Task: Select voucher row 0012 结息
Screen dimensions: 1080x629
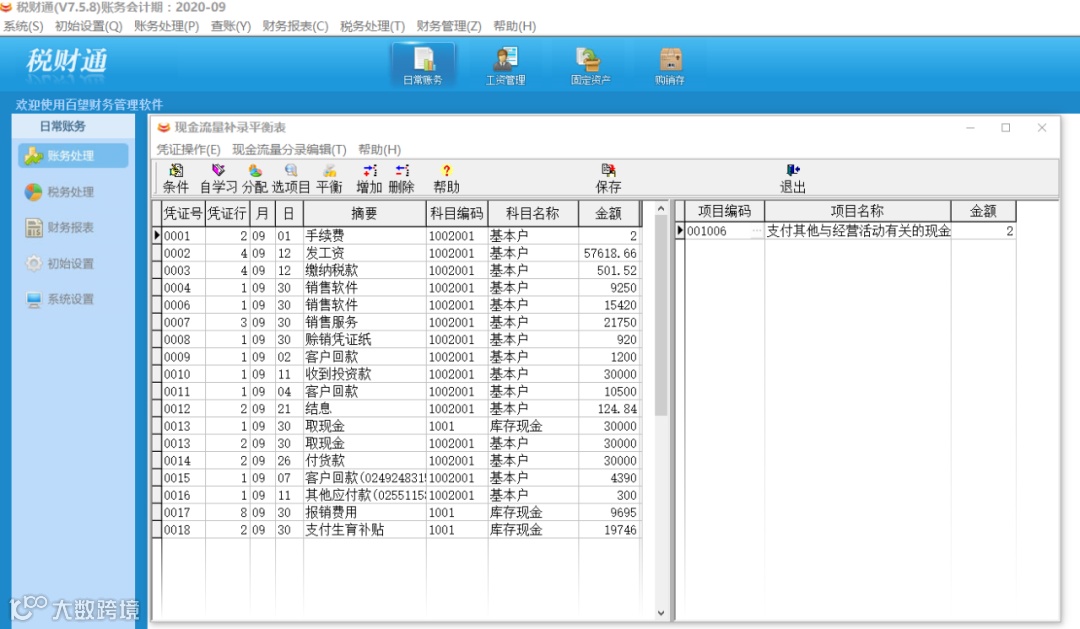Action: pos(399,409)
